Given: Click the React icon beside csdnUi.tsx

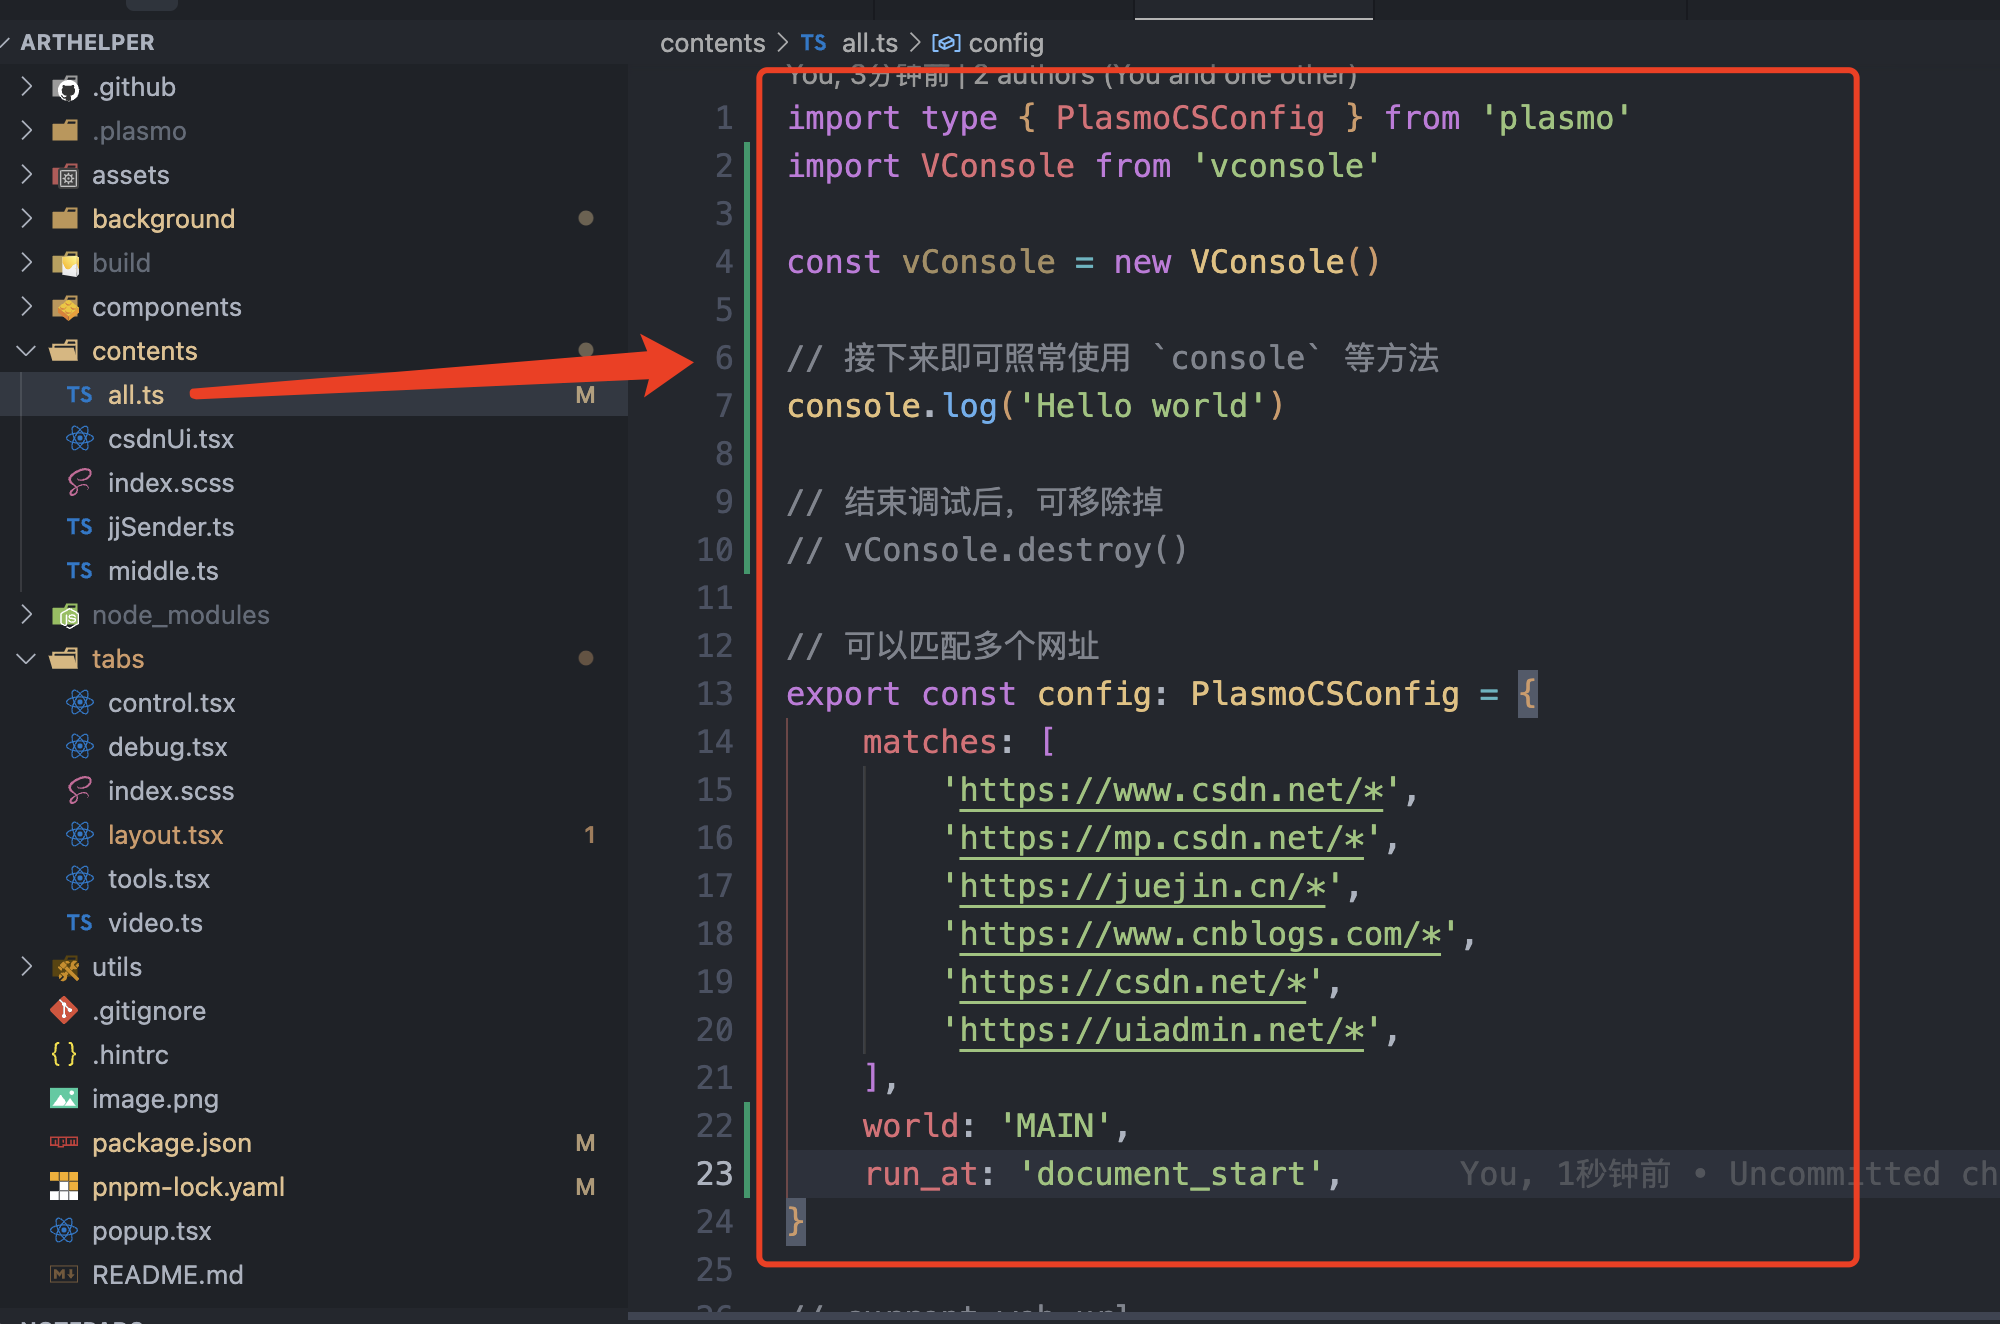Looking at the screenshot, I should [80, 439].
